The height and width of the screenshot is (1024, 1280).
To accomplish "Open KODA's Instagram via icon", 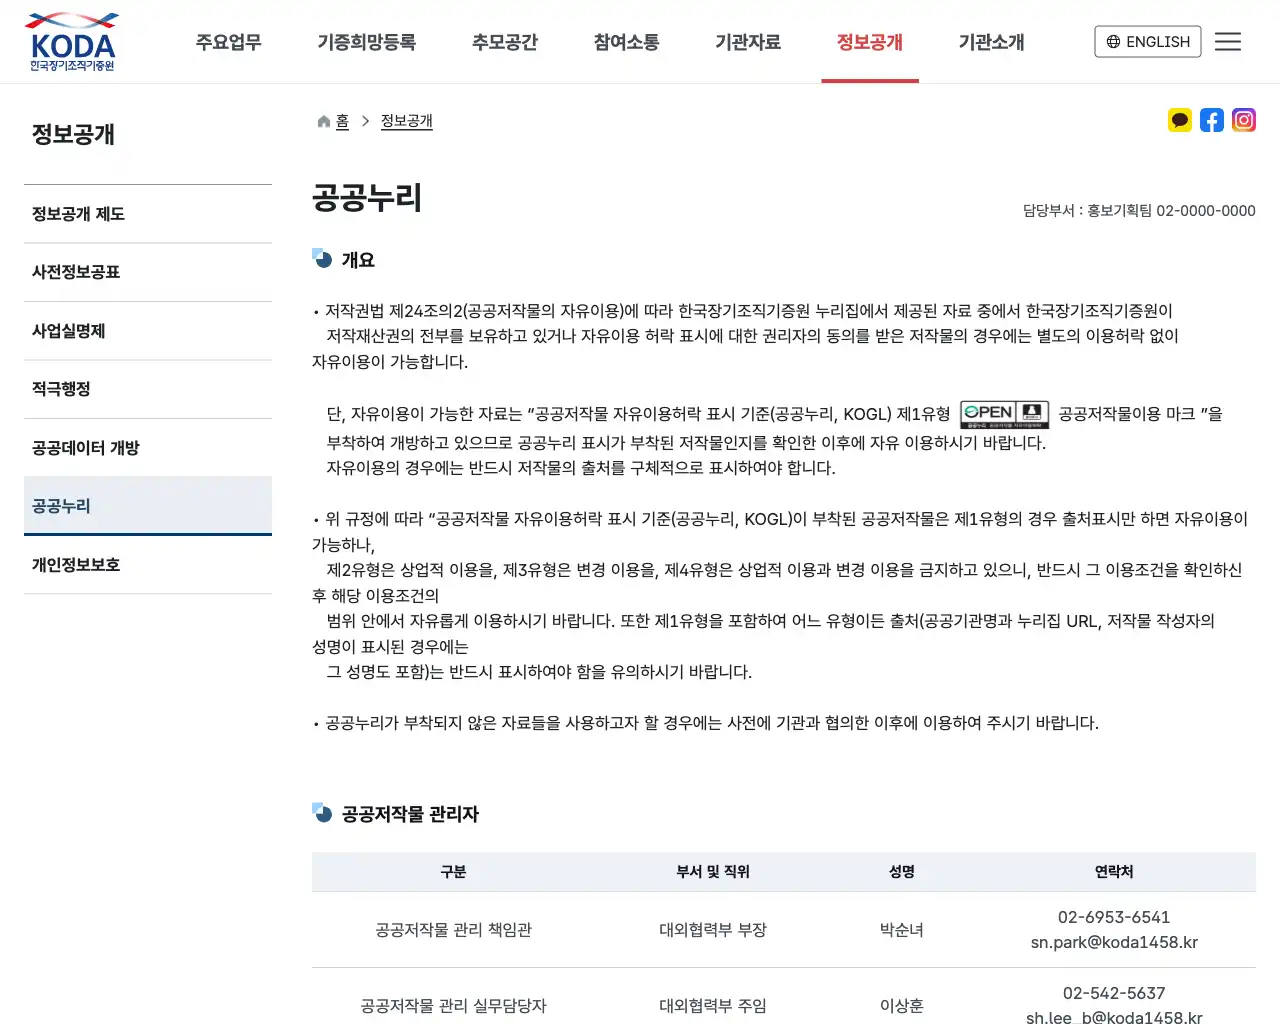I will click(x=1243, y=119).
